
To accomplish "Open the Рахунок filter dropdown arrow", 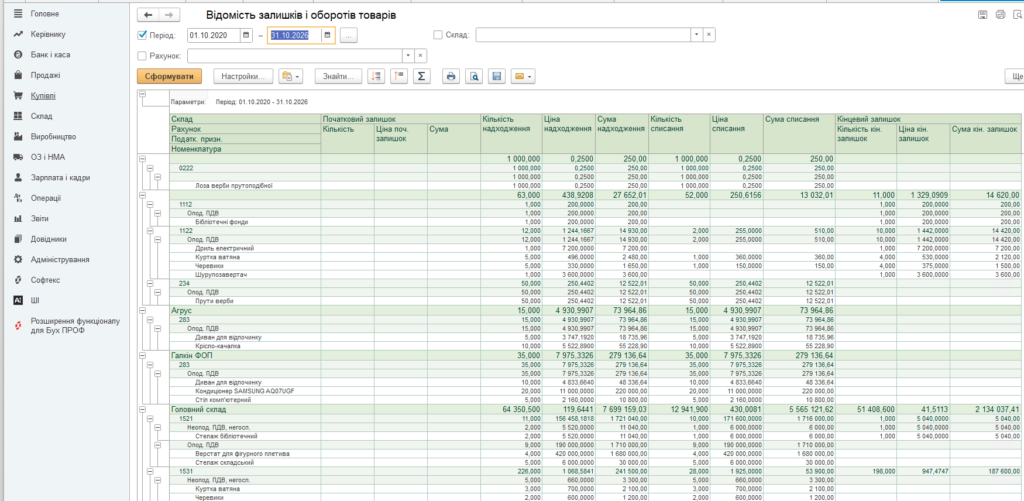I will click(409, 56).
